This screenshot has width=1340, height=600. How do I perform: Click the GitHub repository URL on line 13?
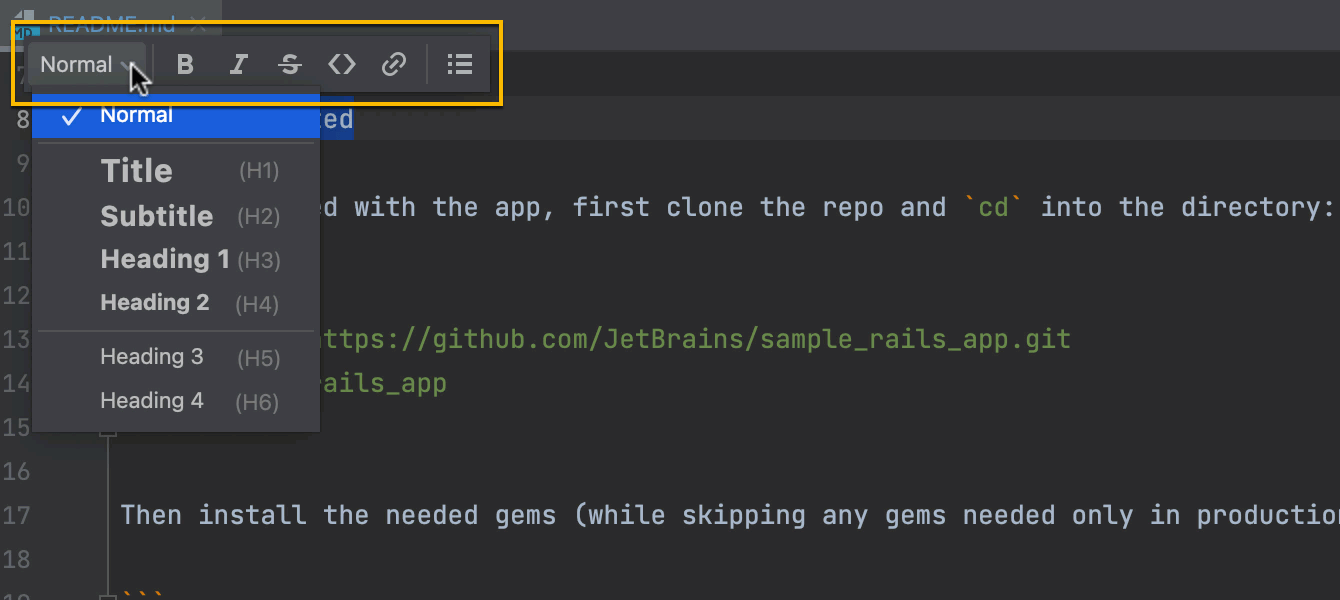click(x=690, y=339)
